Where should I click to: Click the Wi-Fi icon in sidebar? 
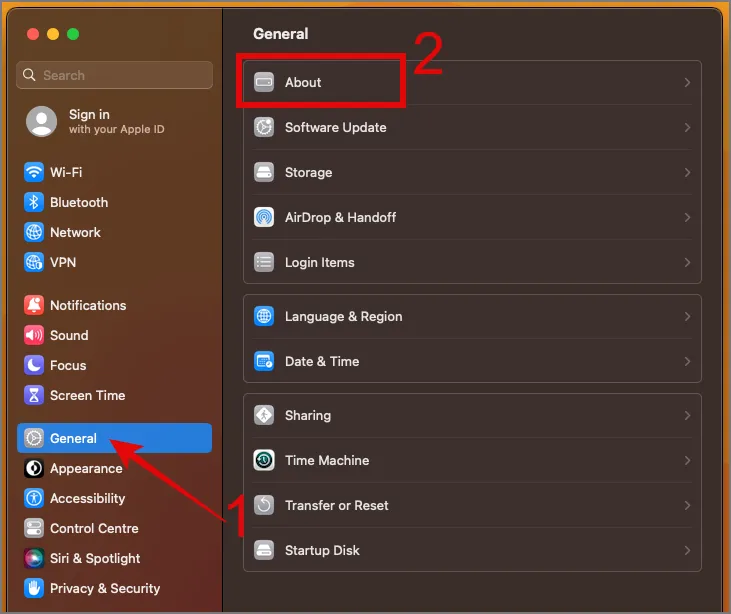[x=34, y=172]
